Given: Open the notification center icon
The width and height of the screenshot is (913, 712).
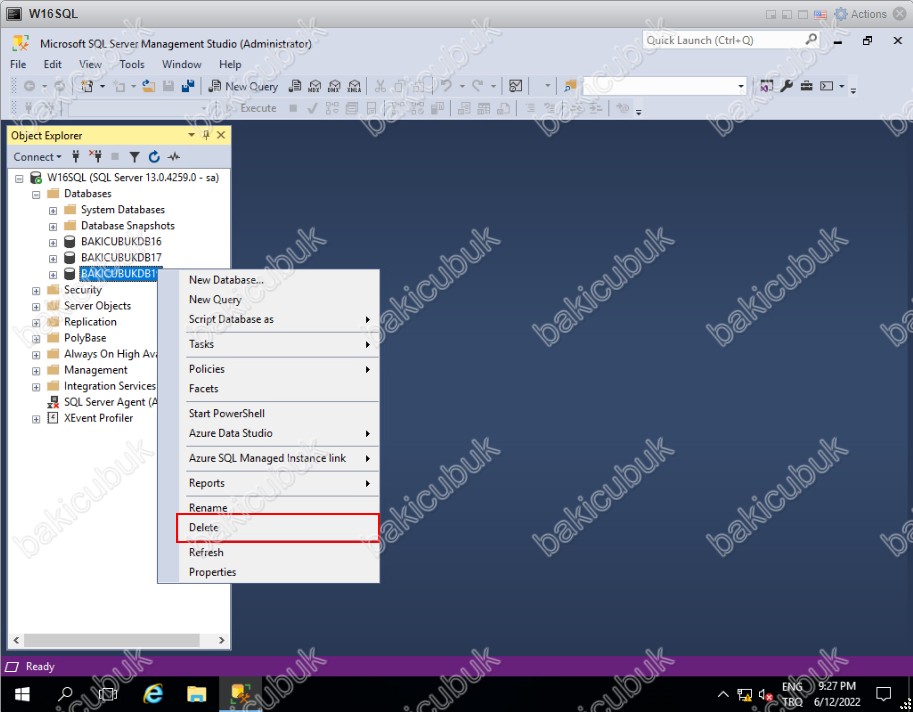Looking at the screenshot, I should (883, 694).
